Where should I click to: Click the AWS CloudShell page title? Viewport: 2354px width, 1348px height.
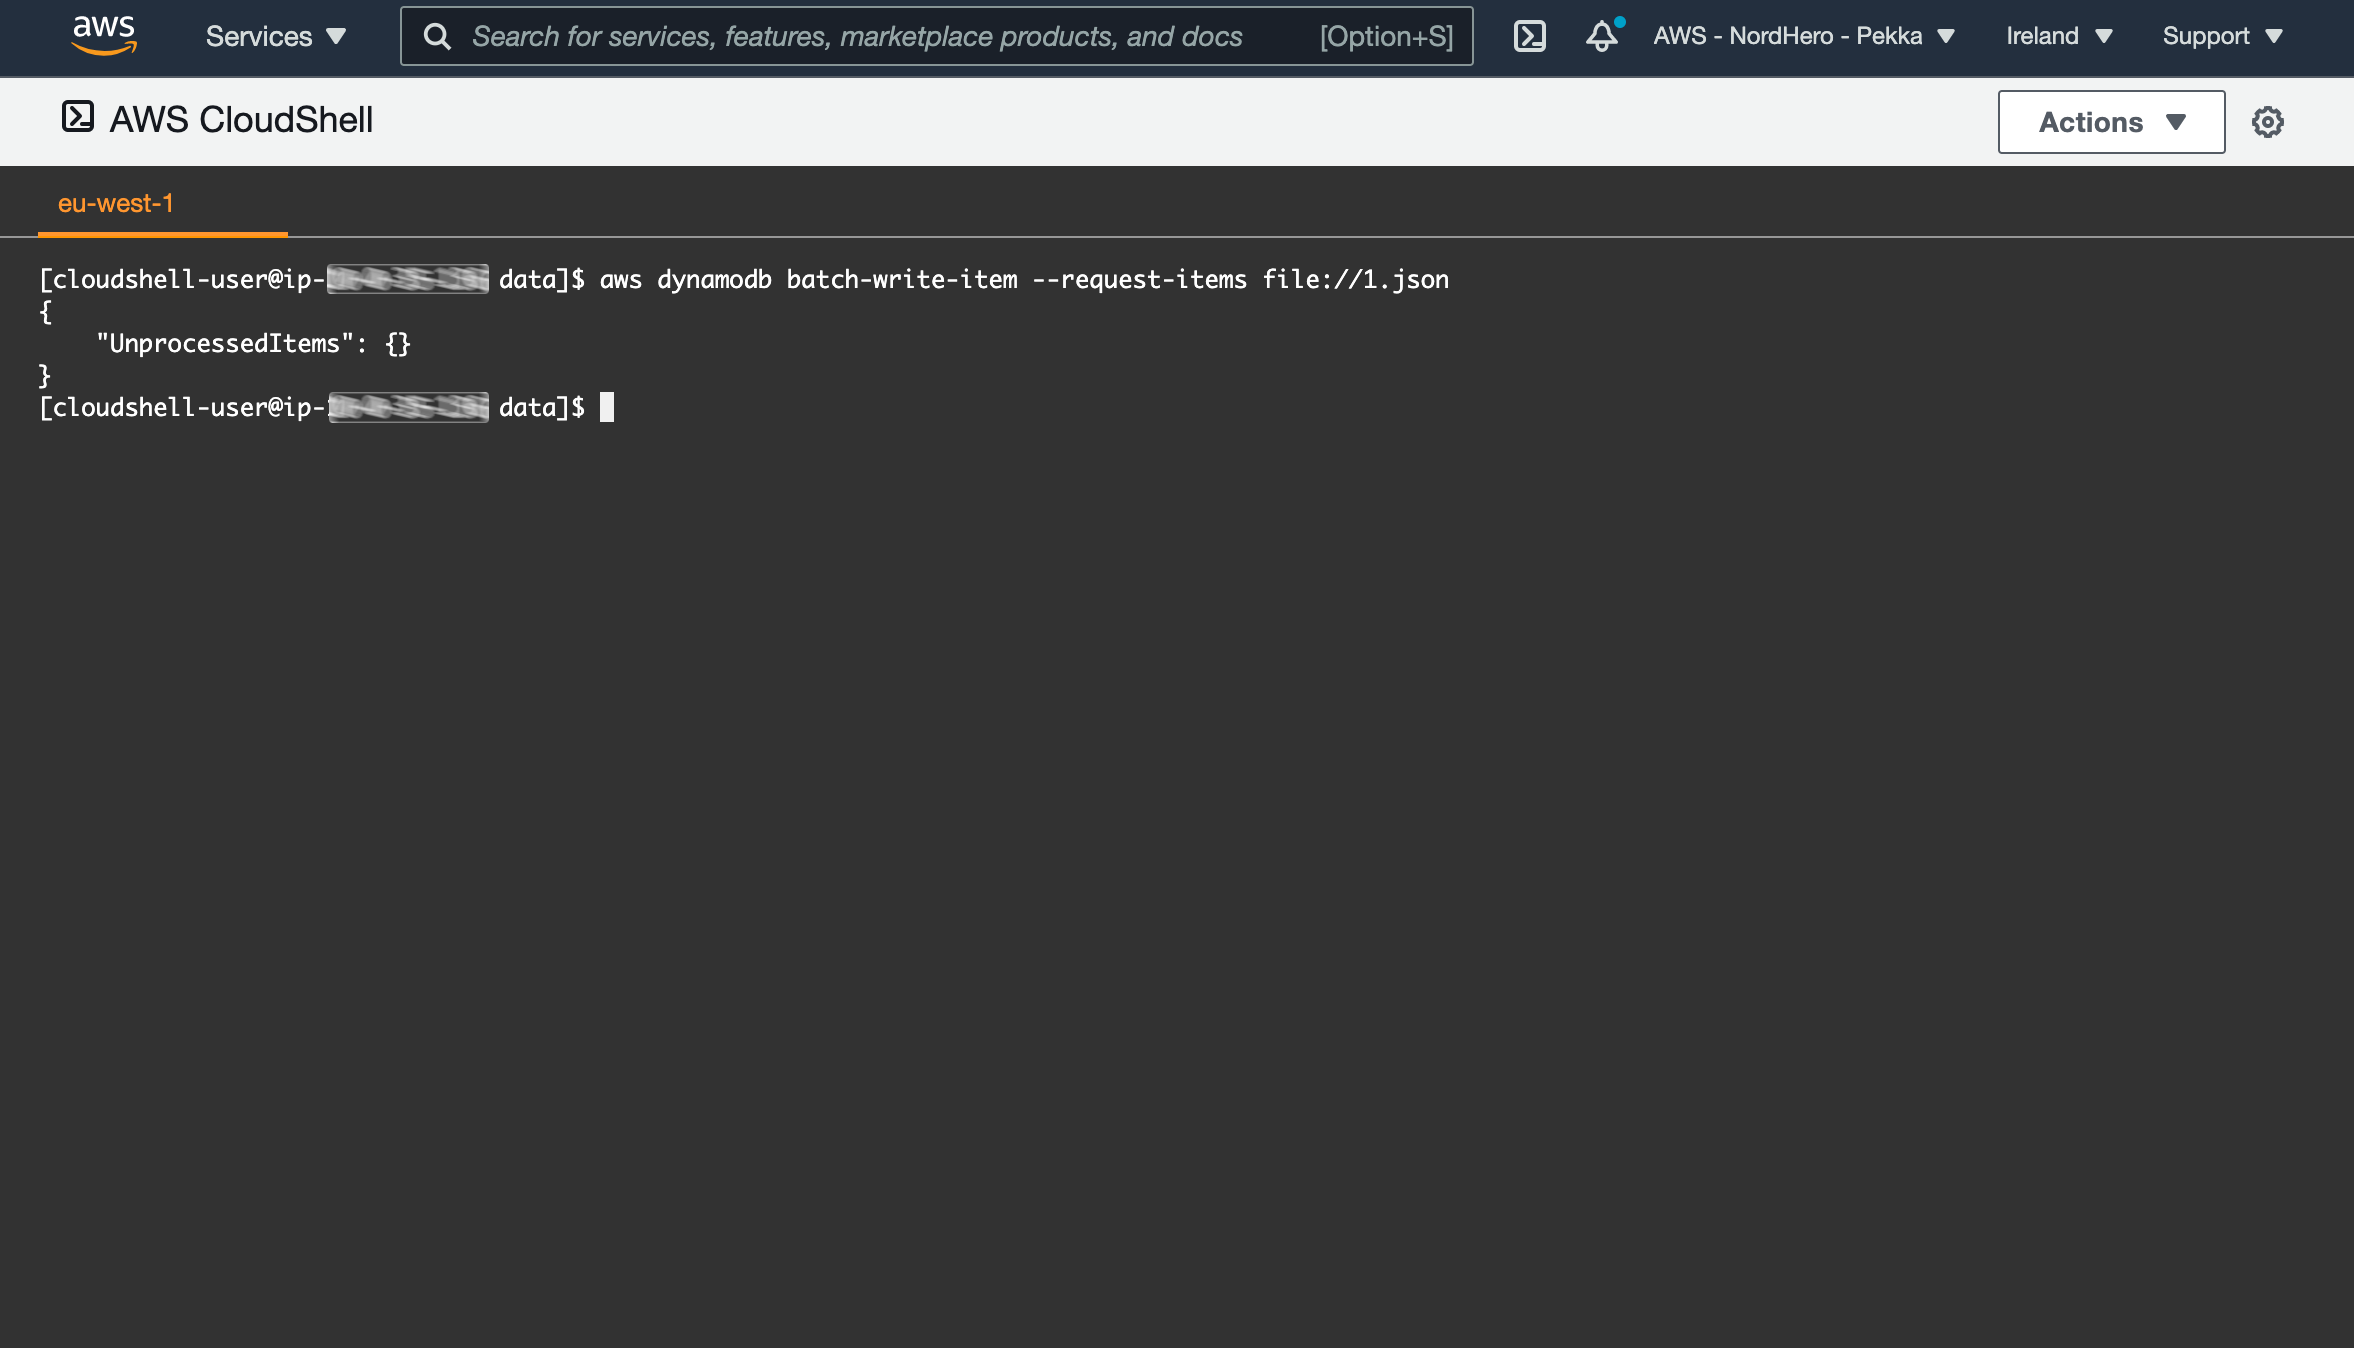[241, 119]
